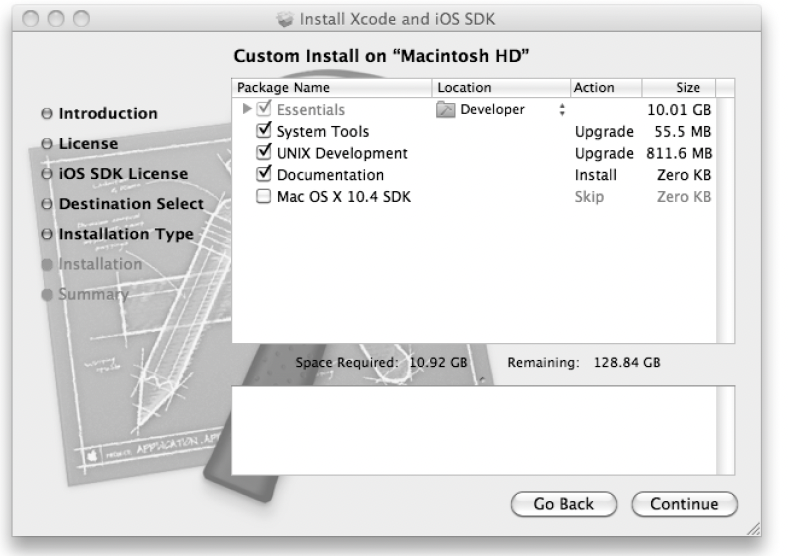Click the Action column header
788x556 pixels.
point(606,87)
